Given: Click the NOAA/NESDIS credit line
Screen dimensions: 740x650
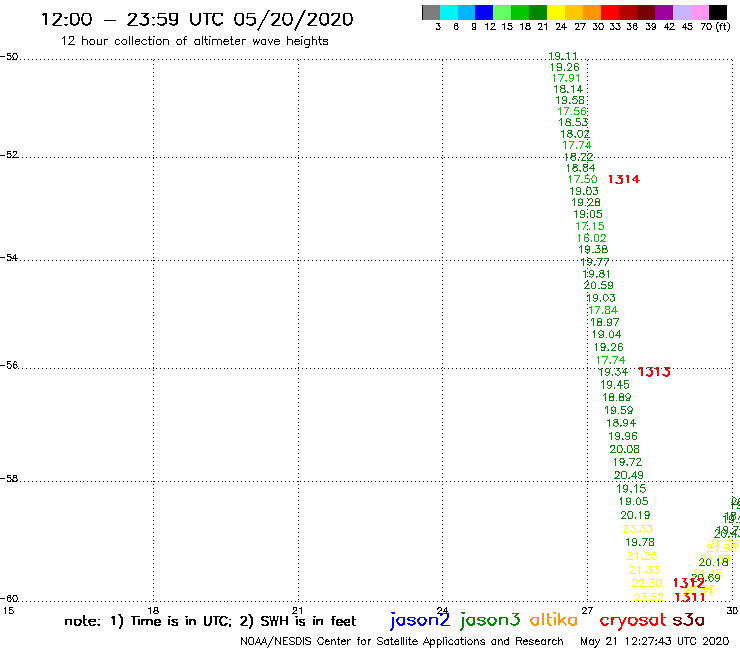Looking at the screenshot, I should (402, 642).
